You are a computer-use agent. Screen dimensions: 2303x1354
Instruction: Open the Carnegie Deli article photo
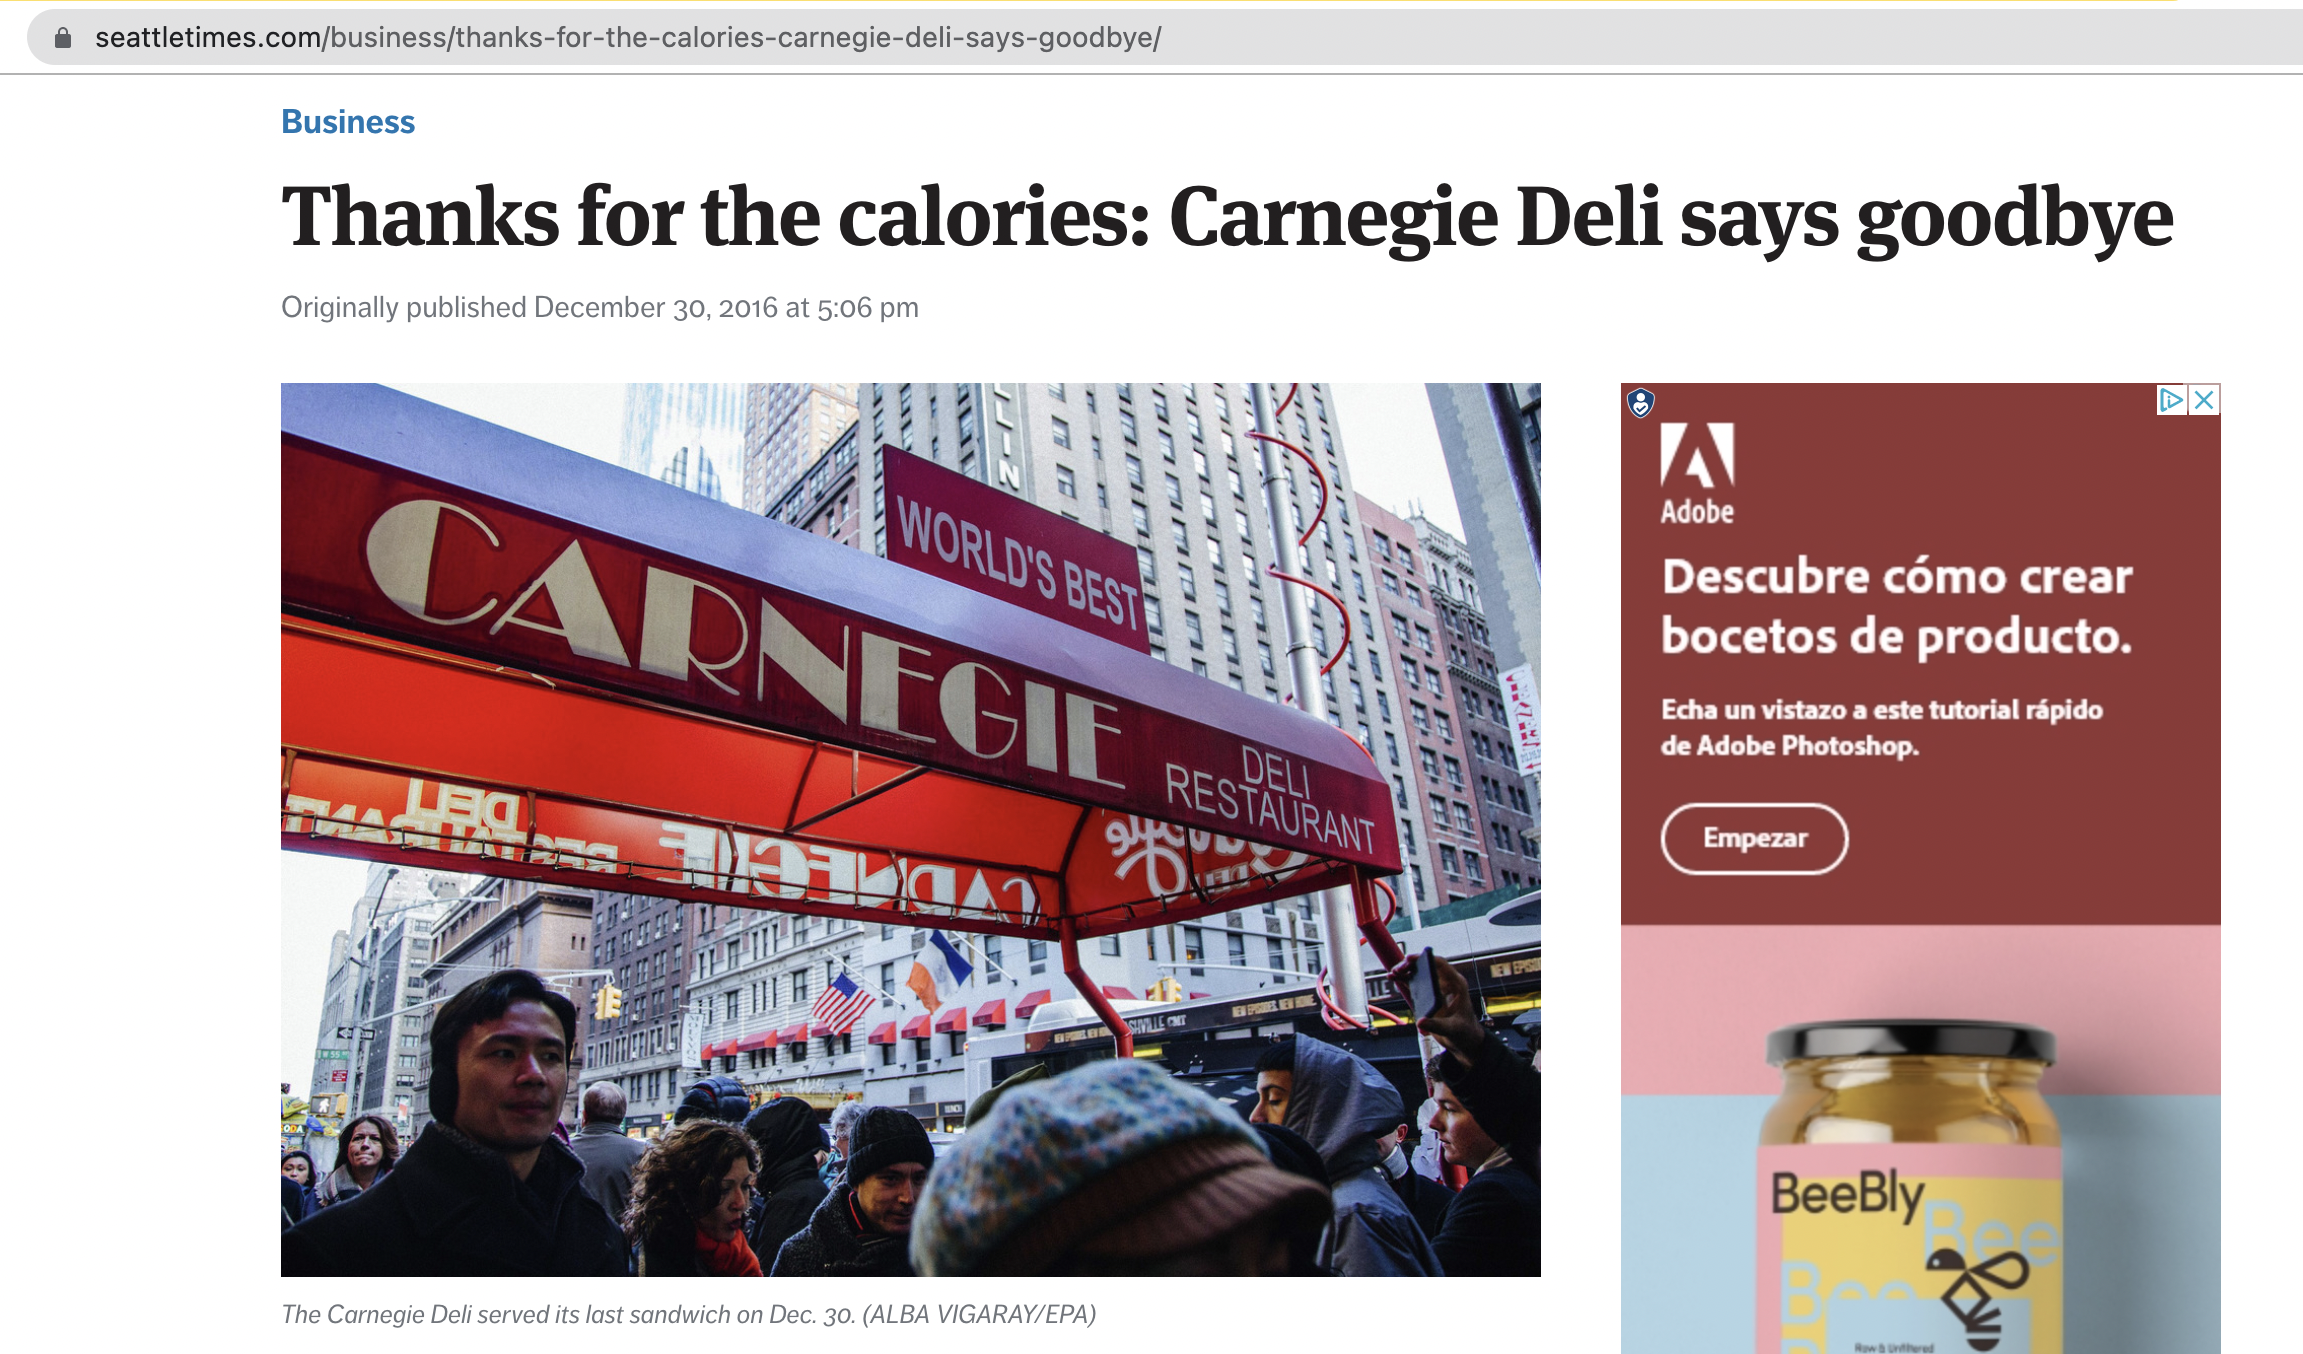point(911,829)
